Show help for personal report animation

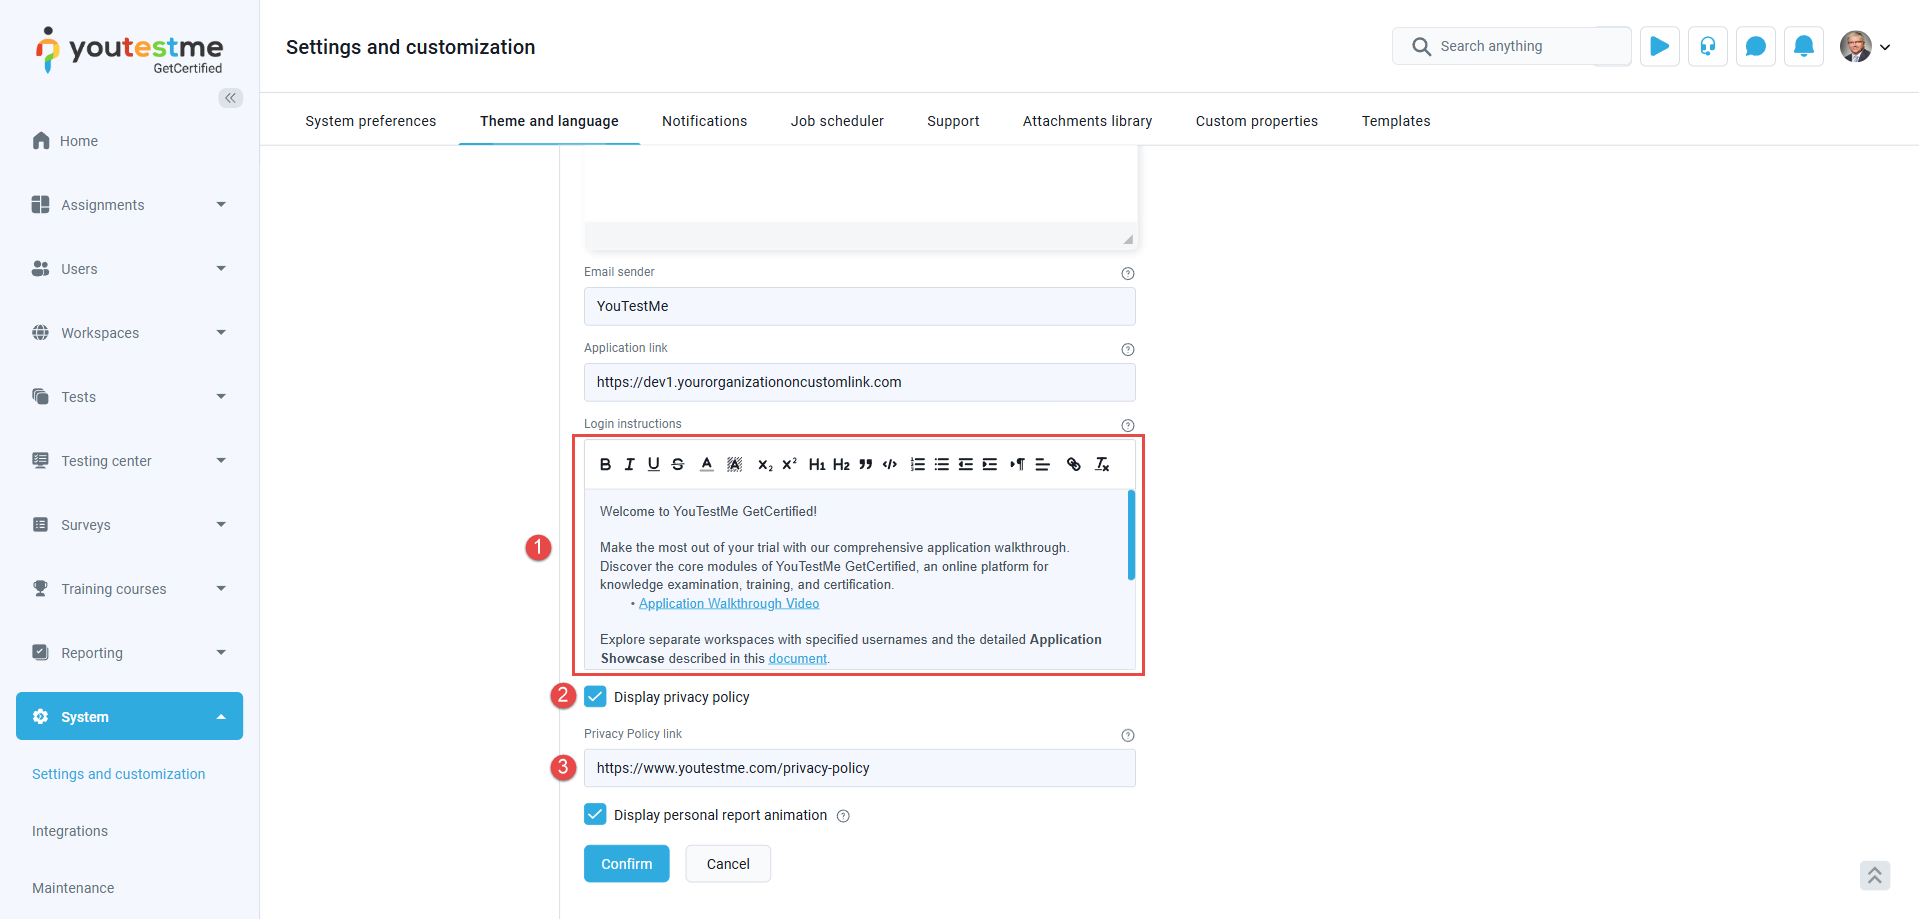click(843, 816)
